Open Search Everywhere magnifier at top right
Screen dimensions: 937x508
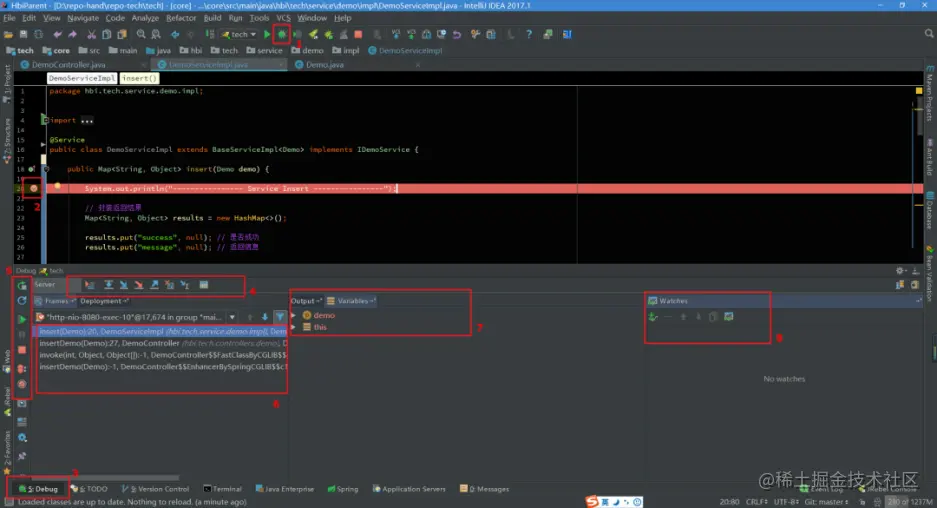click(929, 34)
